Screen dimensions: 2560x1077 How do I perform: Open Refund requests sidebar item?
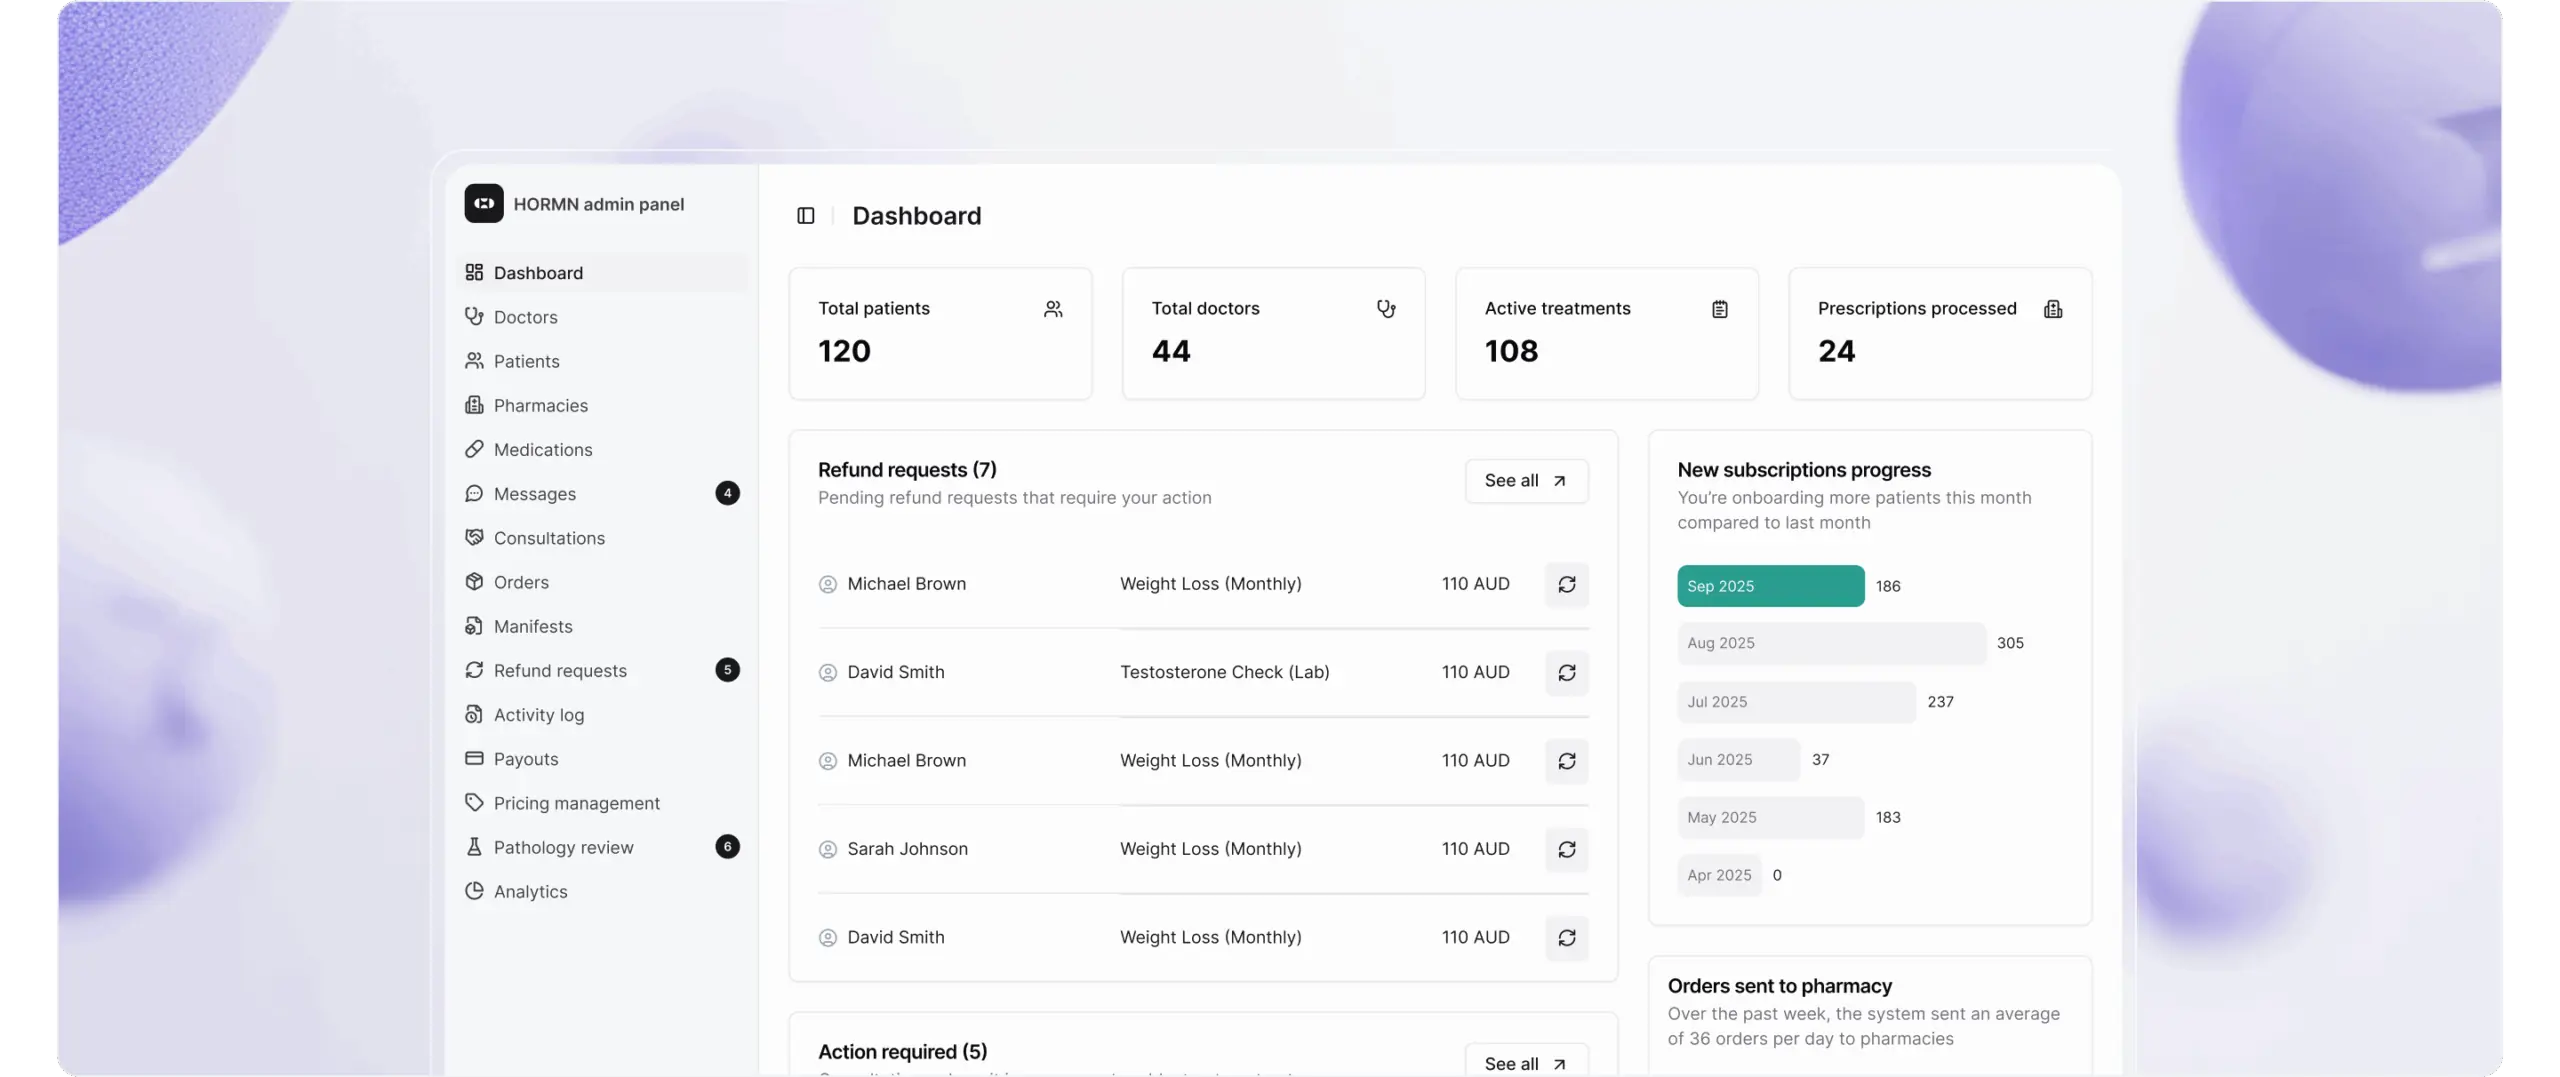click(602, 671)
